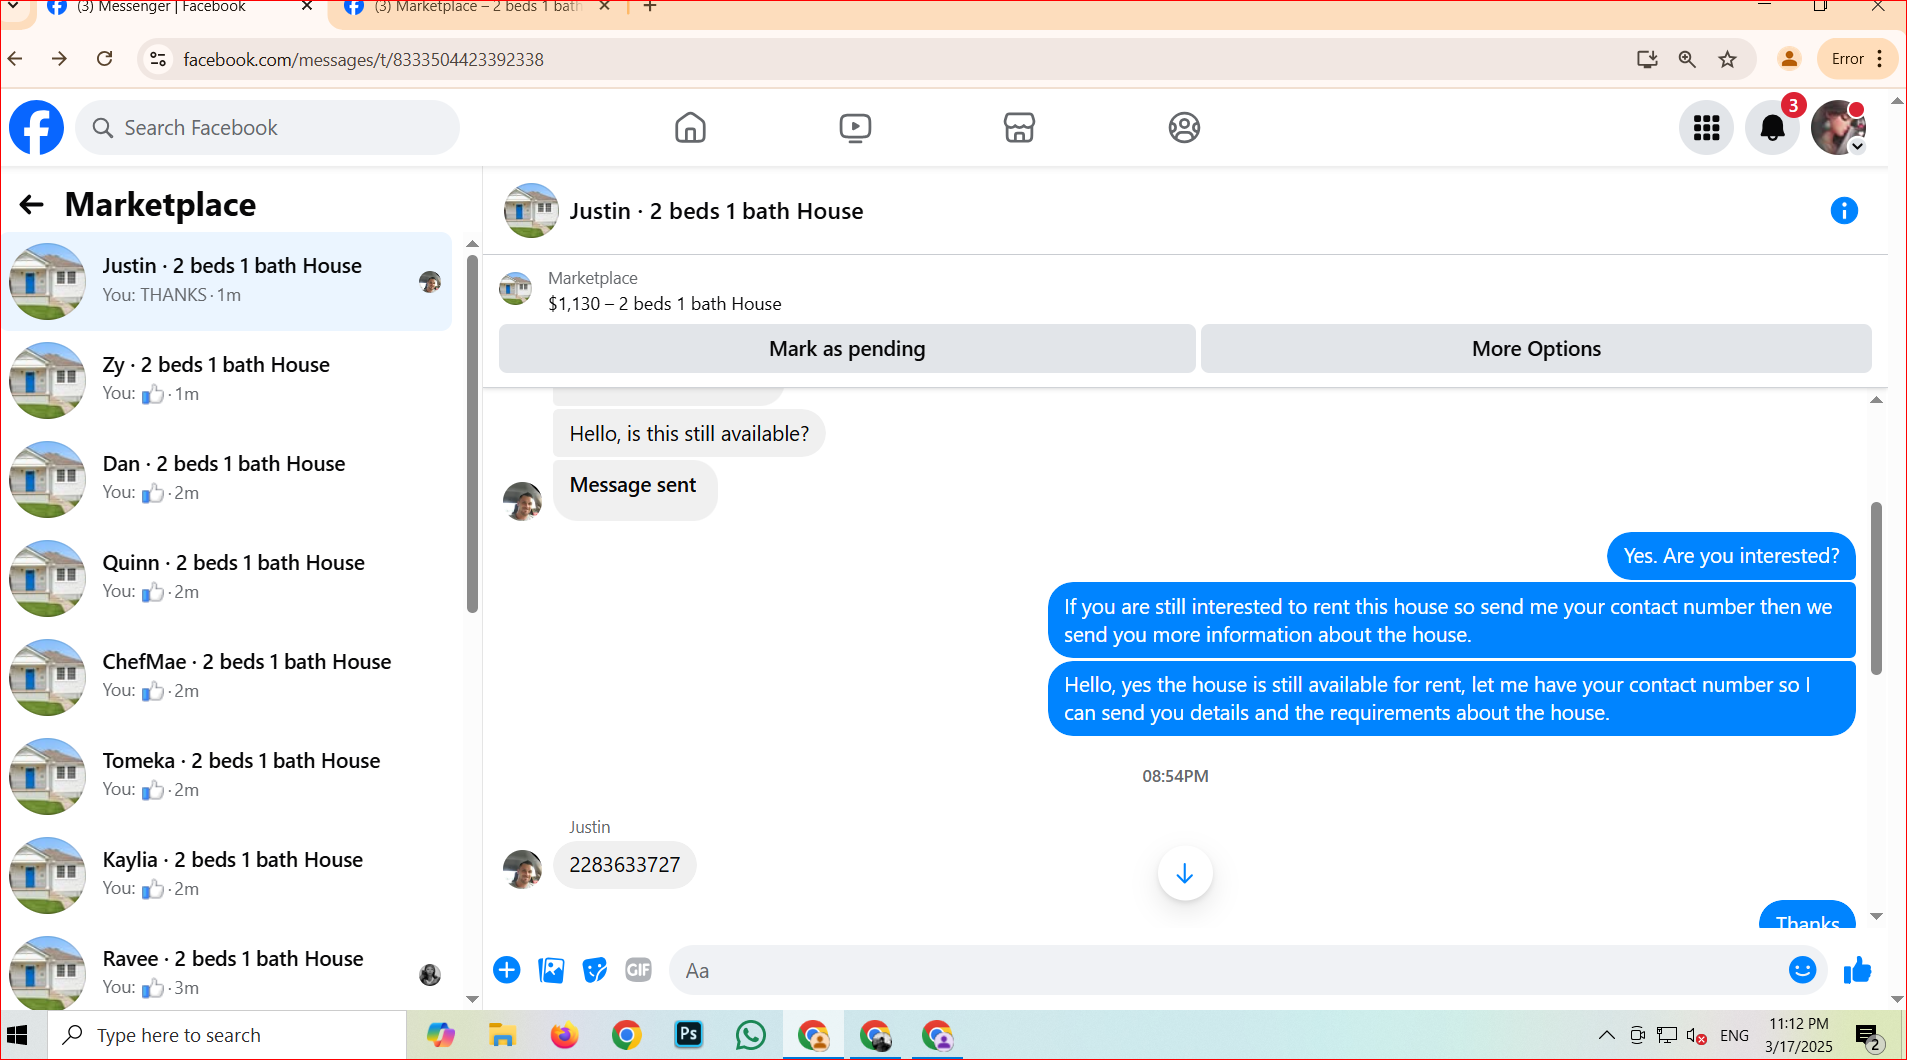Click the Justin · 2 beds chat header
Screen dimensions: 1907x1060
[x=716, y=211]
